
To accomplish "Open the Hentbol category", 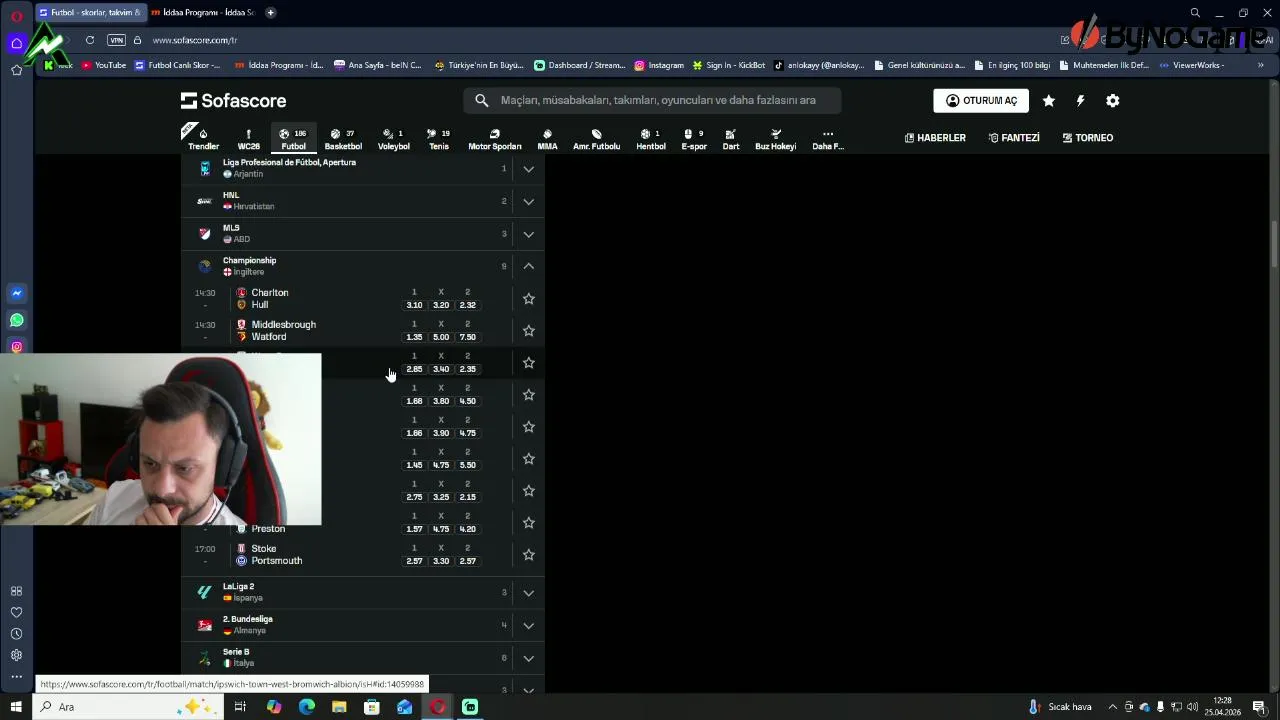I will click(x=651, y=139).
